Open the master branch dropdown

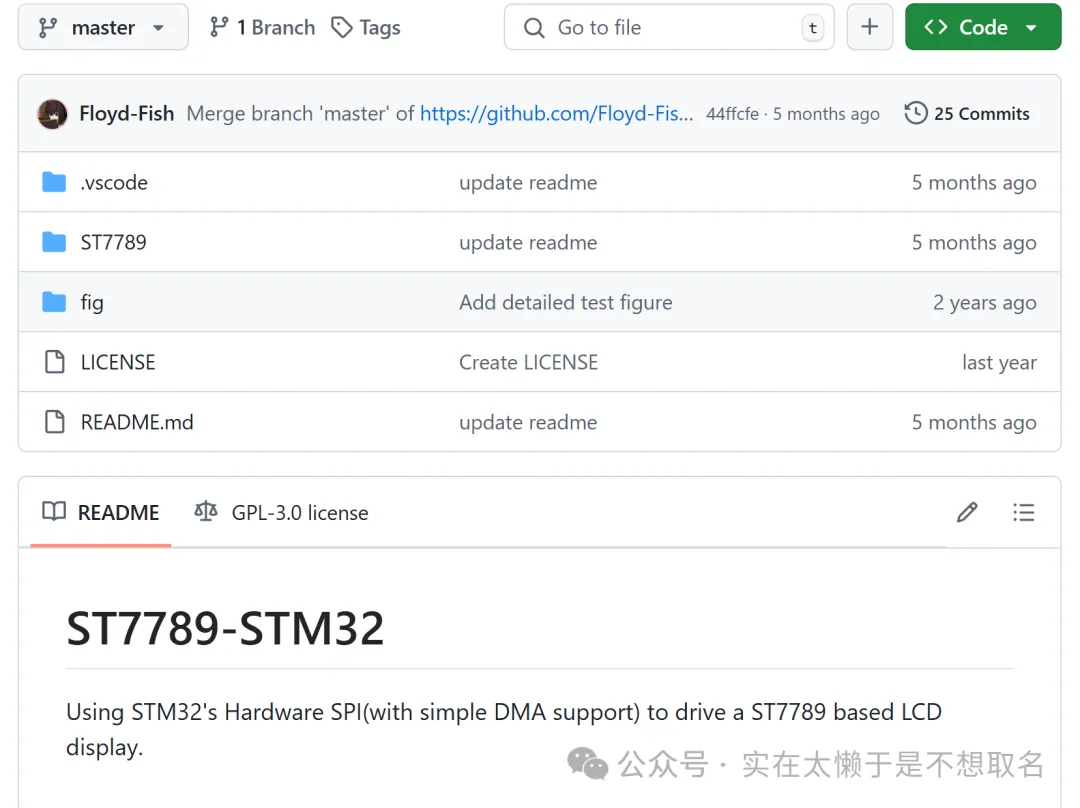[102, 28]
